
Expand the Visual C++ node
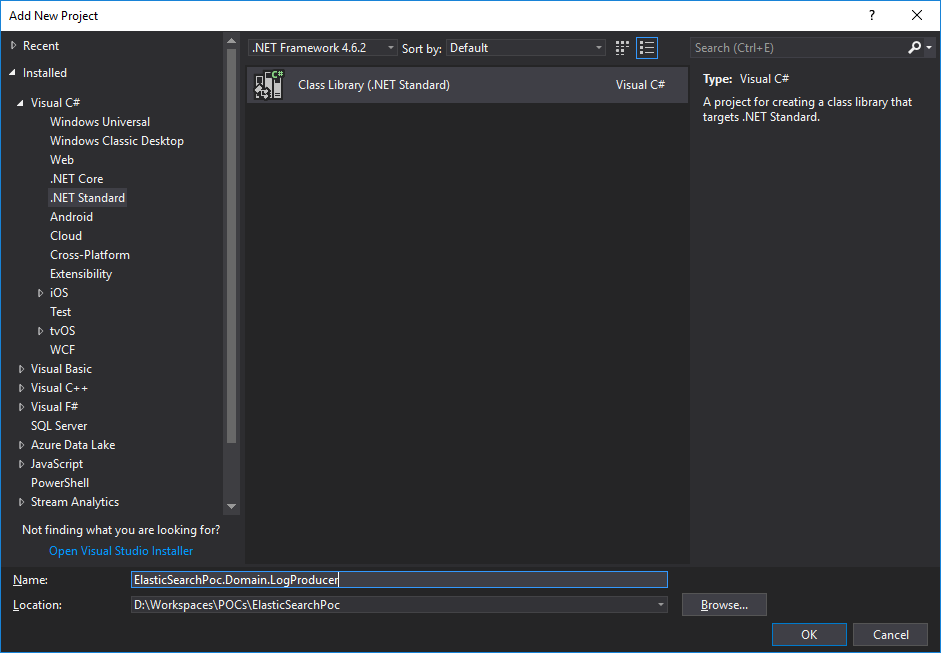21,388
